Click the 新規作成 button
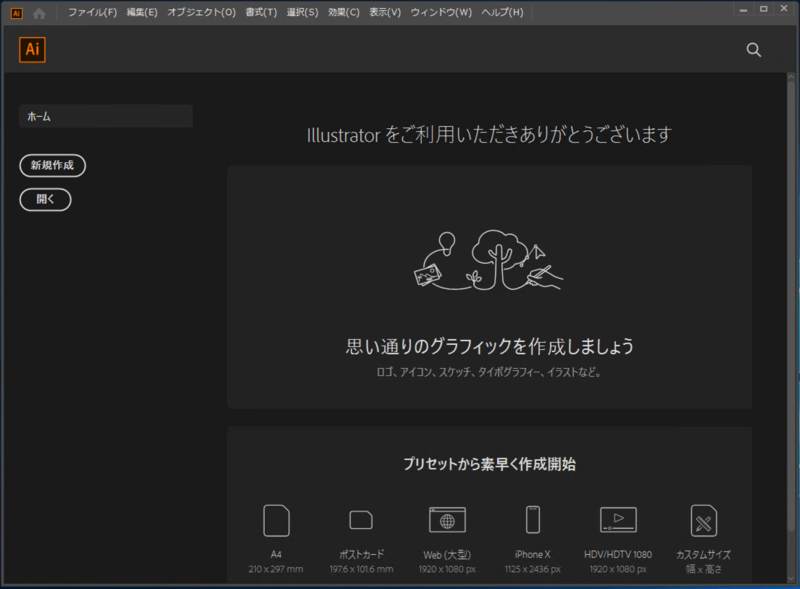800x589 pixels. 53,165
